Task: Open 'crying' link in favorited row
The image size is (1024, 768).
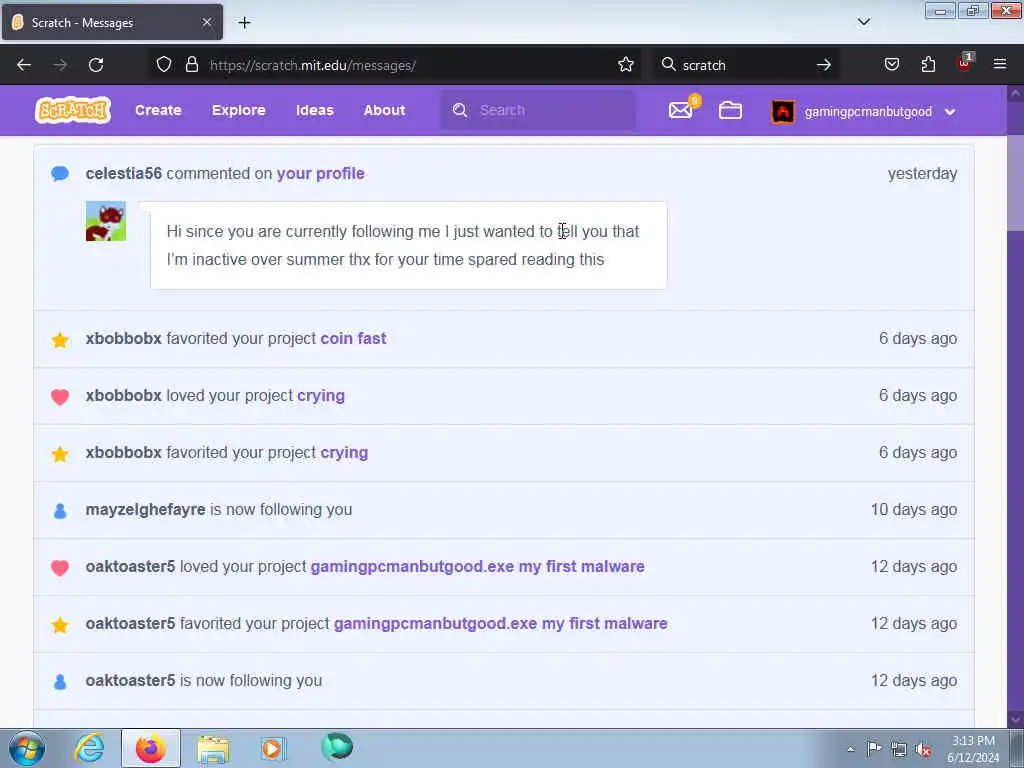Action: click(x=344, y=453)
